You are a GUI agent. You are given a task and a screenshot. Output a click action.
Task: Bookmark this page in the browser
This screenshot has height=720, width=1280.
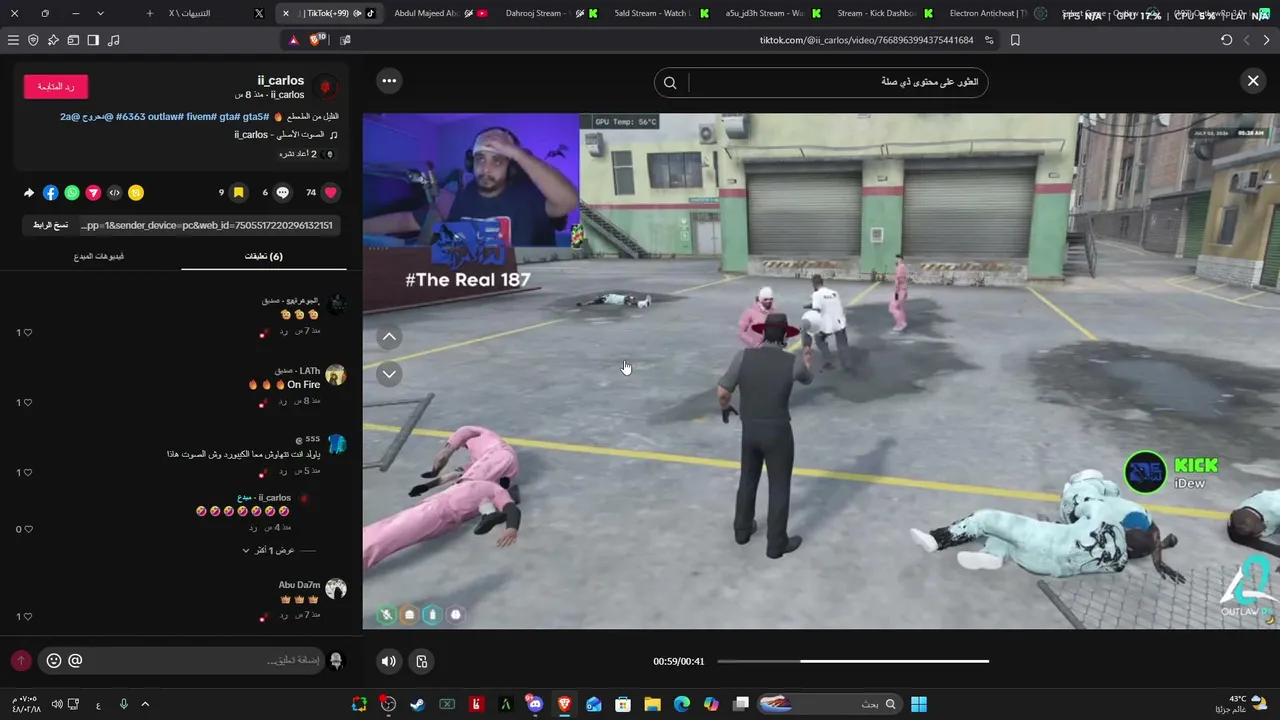pos(1015,40)
